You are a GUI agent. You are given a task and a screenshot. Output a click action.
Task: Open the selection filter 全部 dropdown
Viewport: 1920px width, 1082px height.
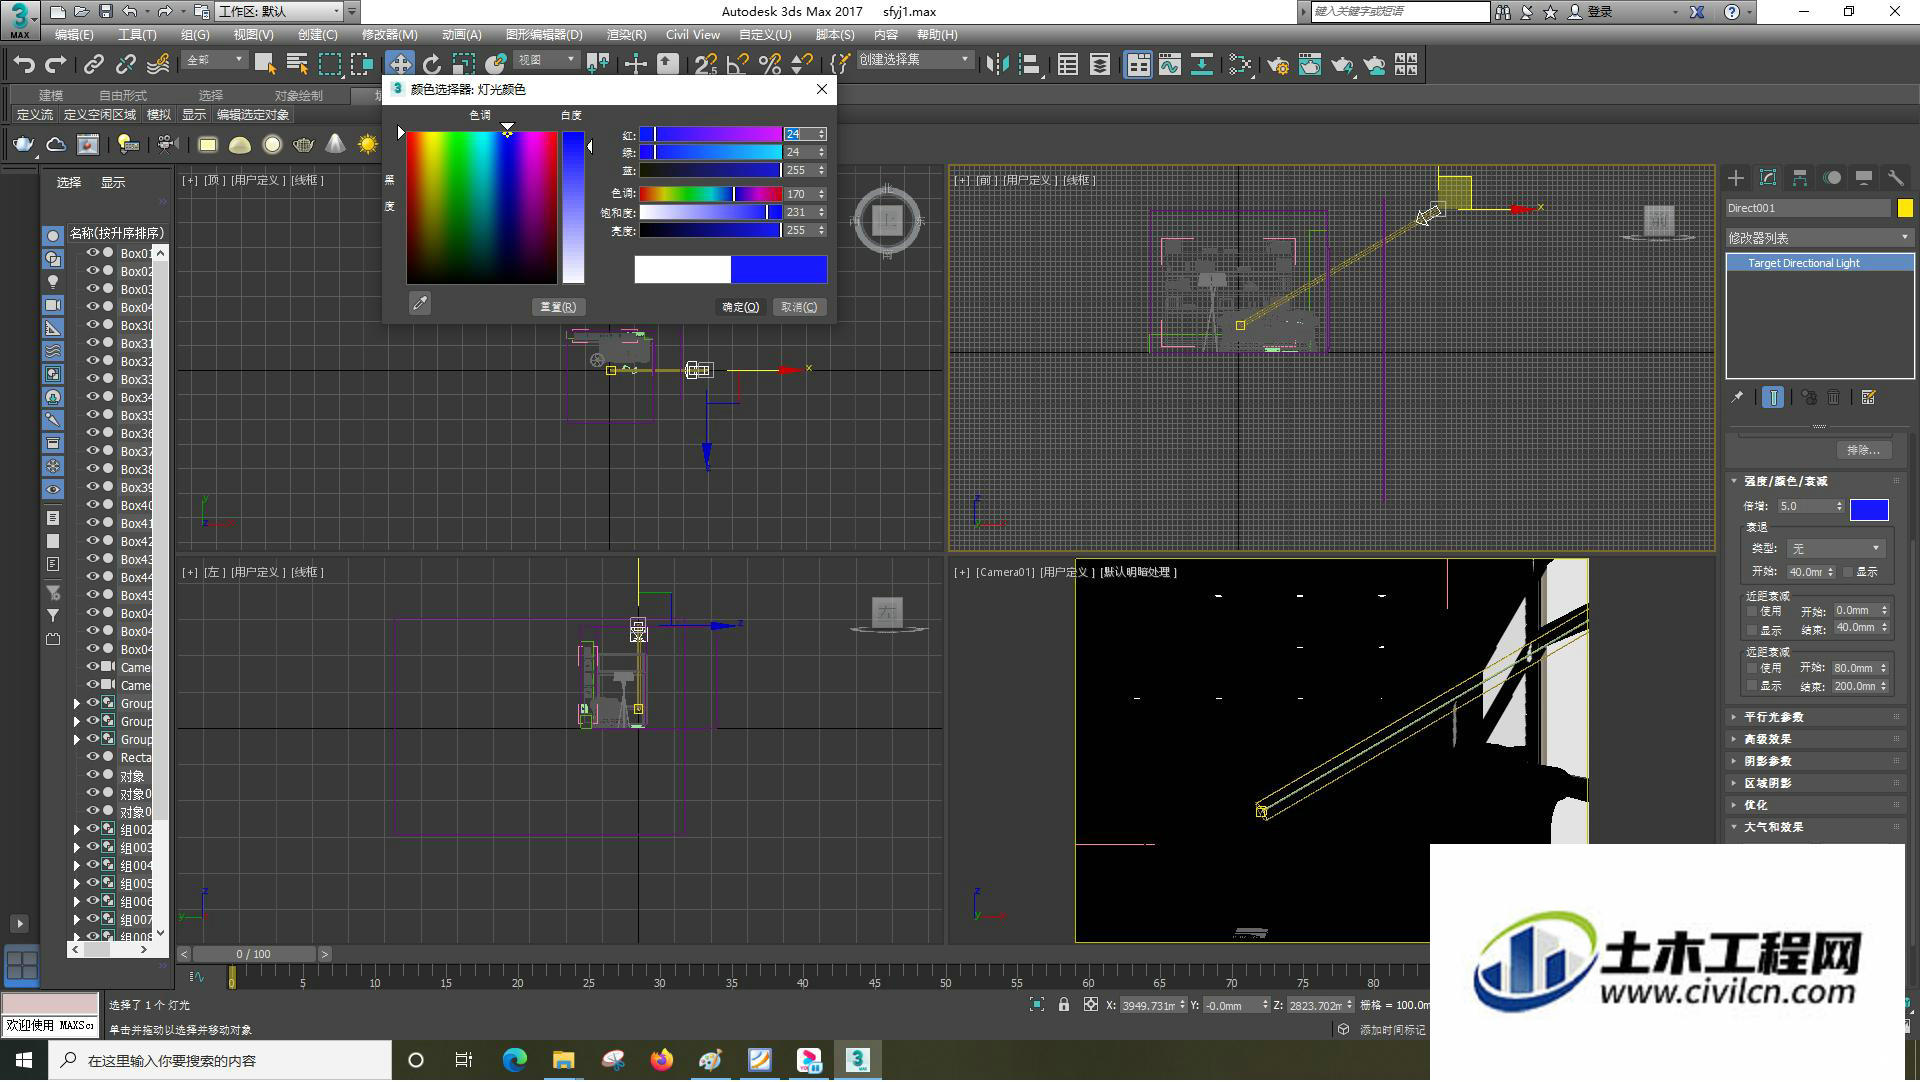pyautogui.click(x=214, y=61)
